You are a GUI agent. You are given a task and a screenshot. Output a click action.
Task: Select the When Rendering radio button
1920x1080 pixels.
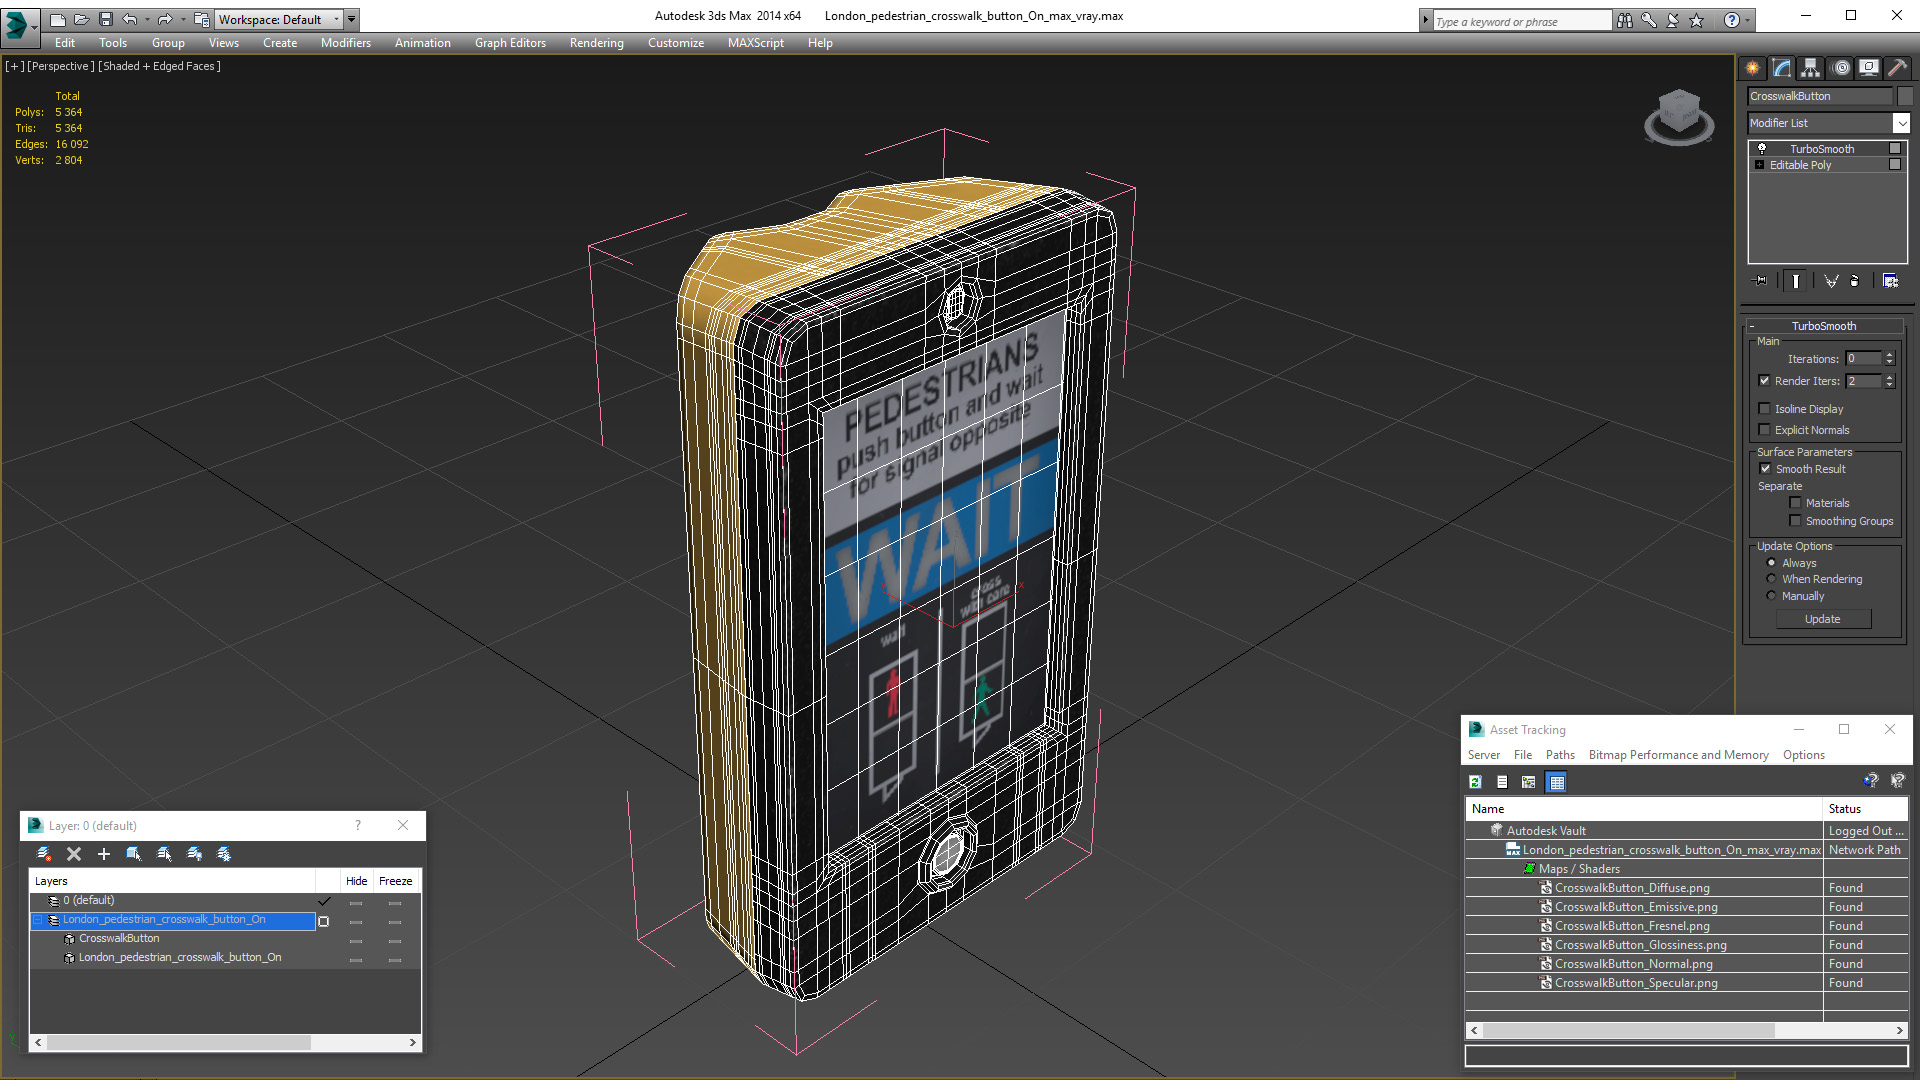click(1772, 579)
